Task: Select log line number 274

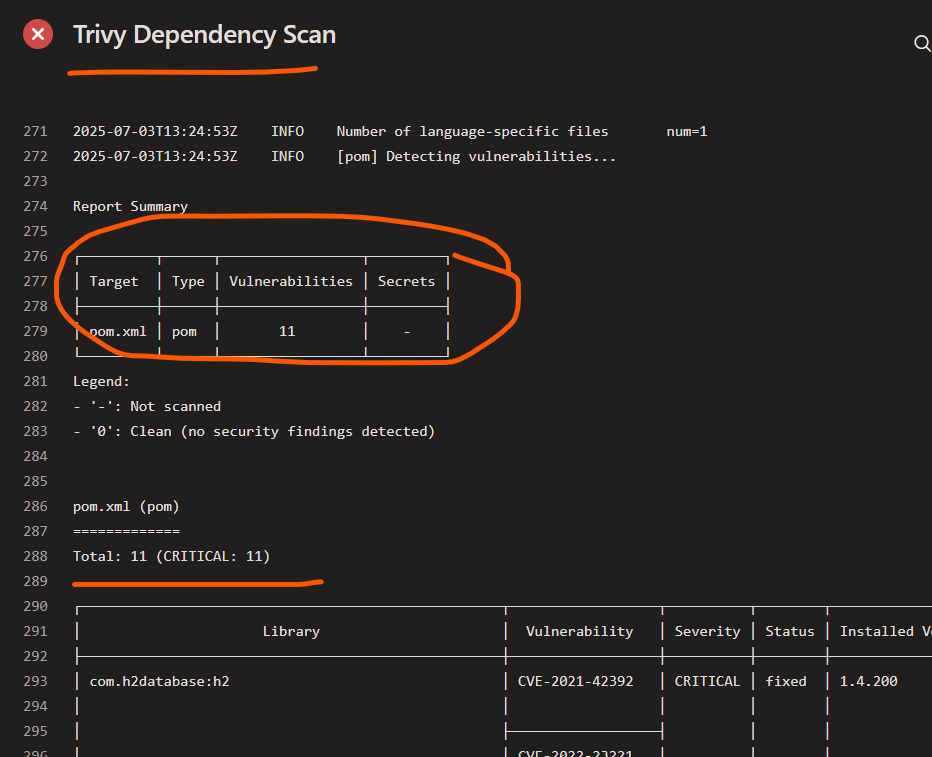Action: [35, 206]
